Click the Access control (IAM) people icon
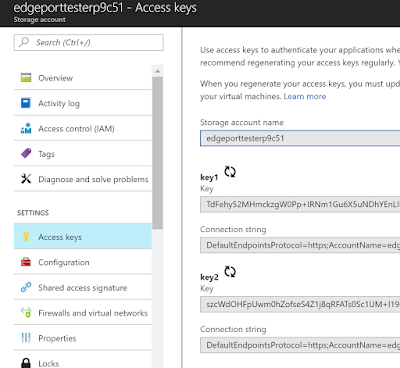The height and width of the screenshot is (368, 400). coord(26,128)
